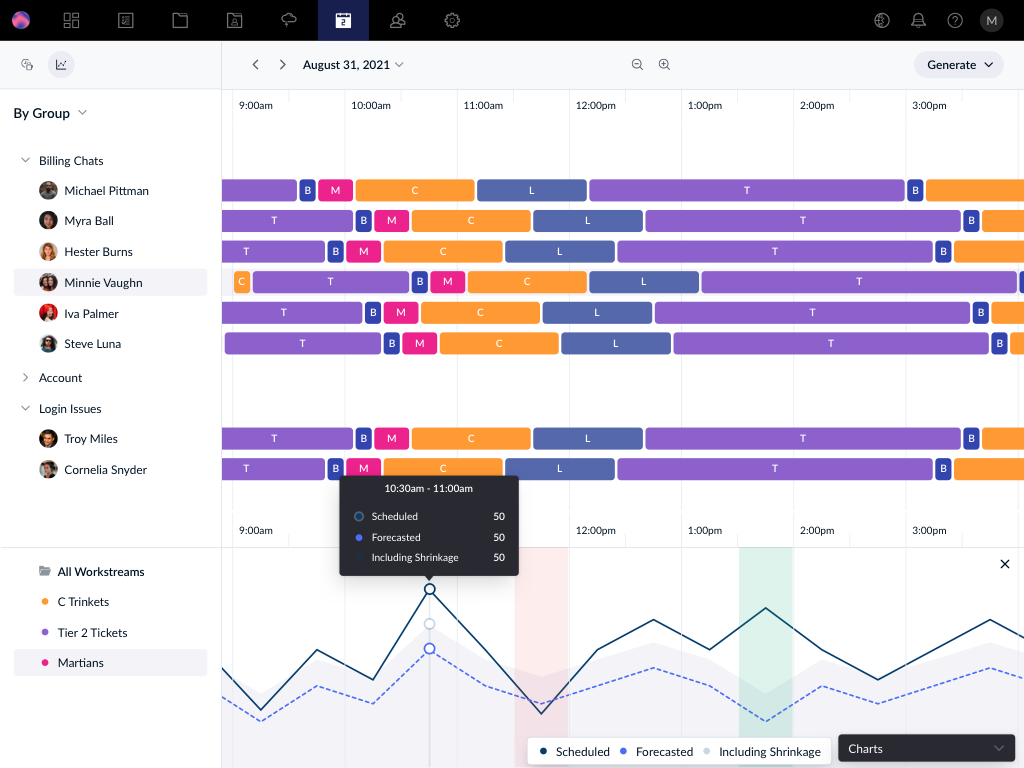This screenshot has height=768, width=1024.
Task: Click Hester Burns's blue L block
Action: click(x=560, y=251)
